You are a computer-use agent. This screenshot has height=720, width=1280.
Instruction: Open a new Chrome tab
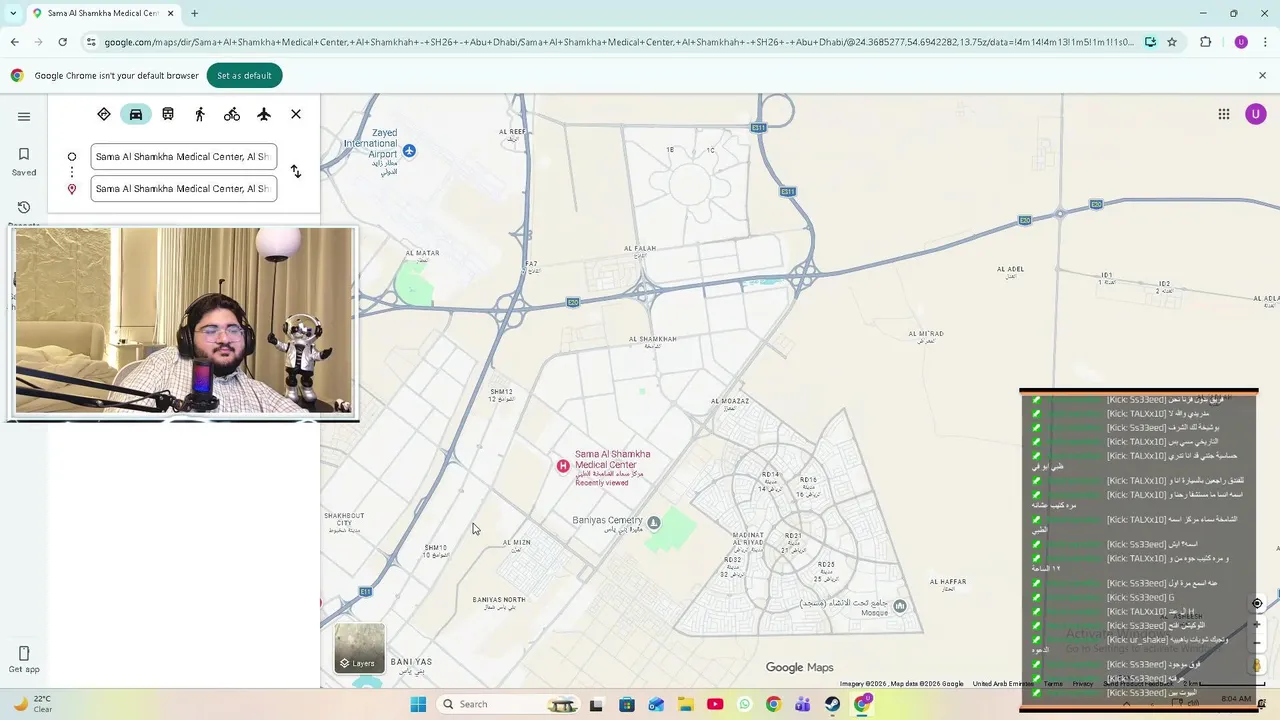pyautogui.click(x=194, y=13)
